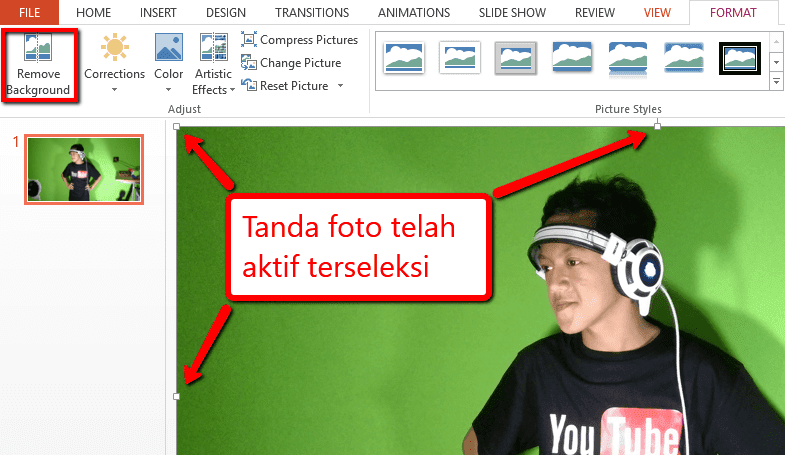Apply the fifth picture style, Reflected Rounded Rectangle
The height and width of the screenshot is (455, 785).
pyautogui.click(x=628, y=59)
